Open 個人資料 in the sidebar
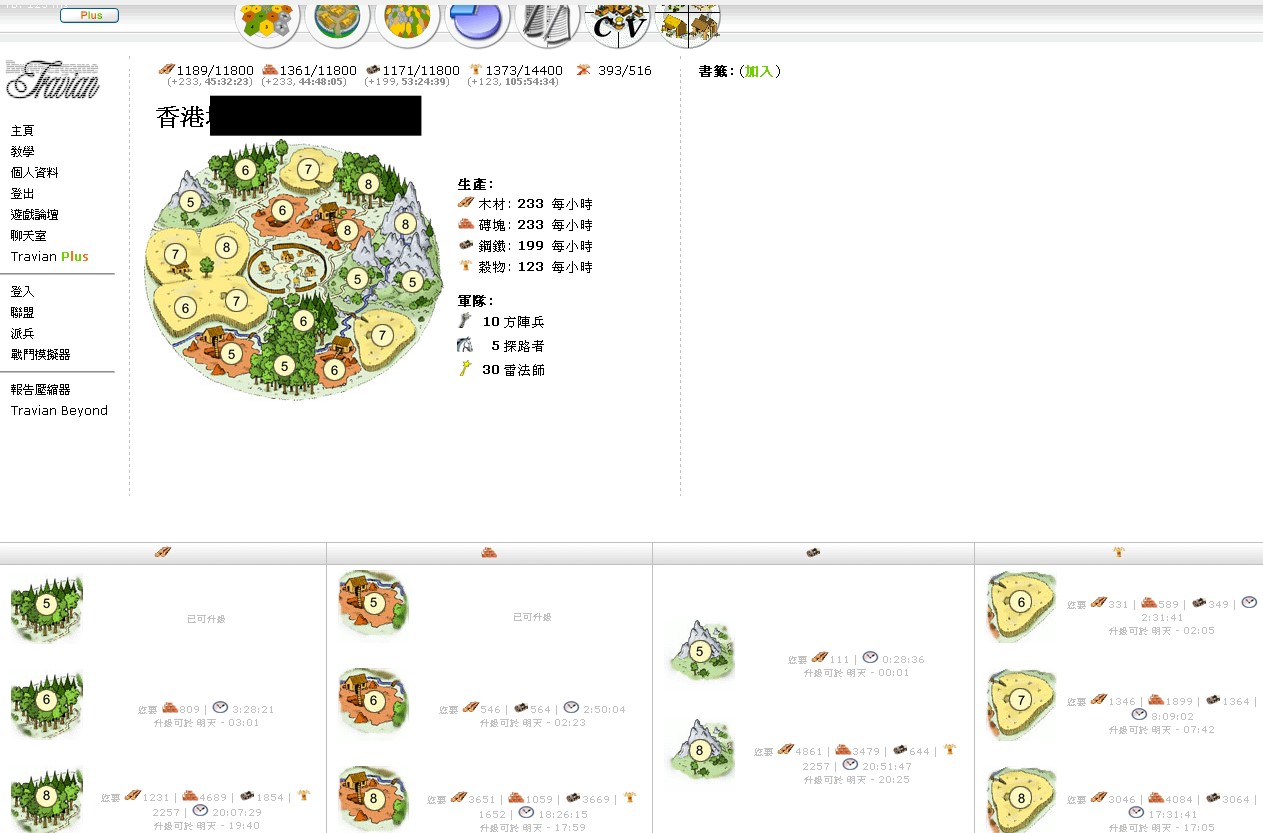Viewport: 1263px width, 833px height. [35, 173]
